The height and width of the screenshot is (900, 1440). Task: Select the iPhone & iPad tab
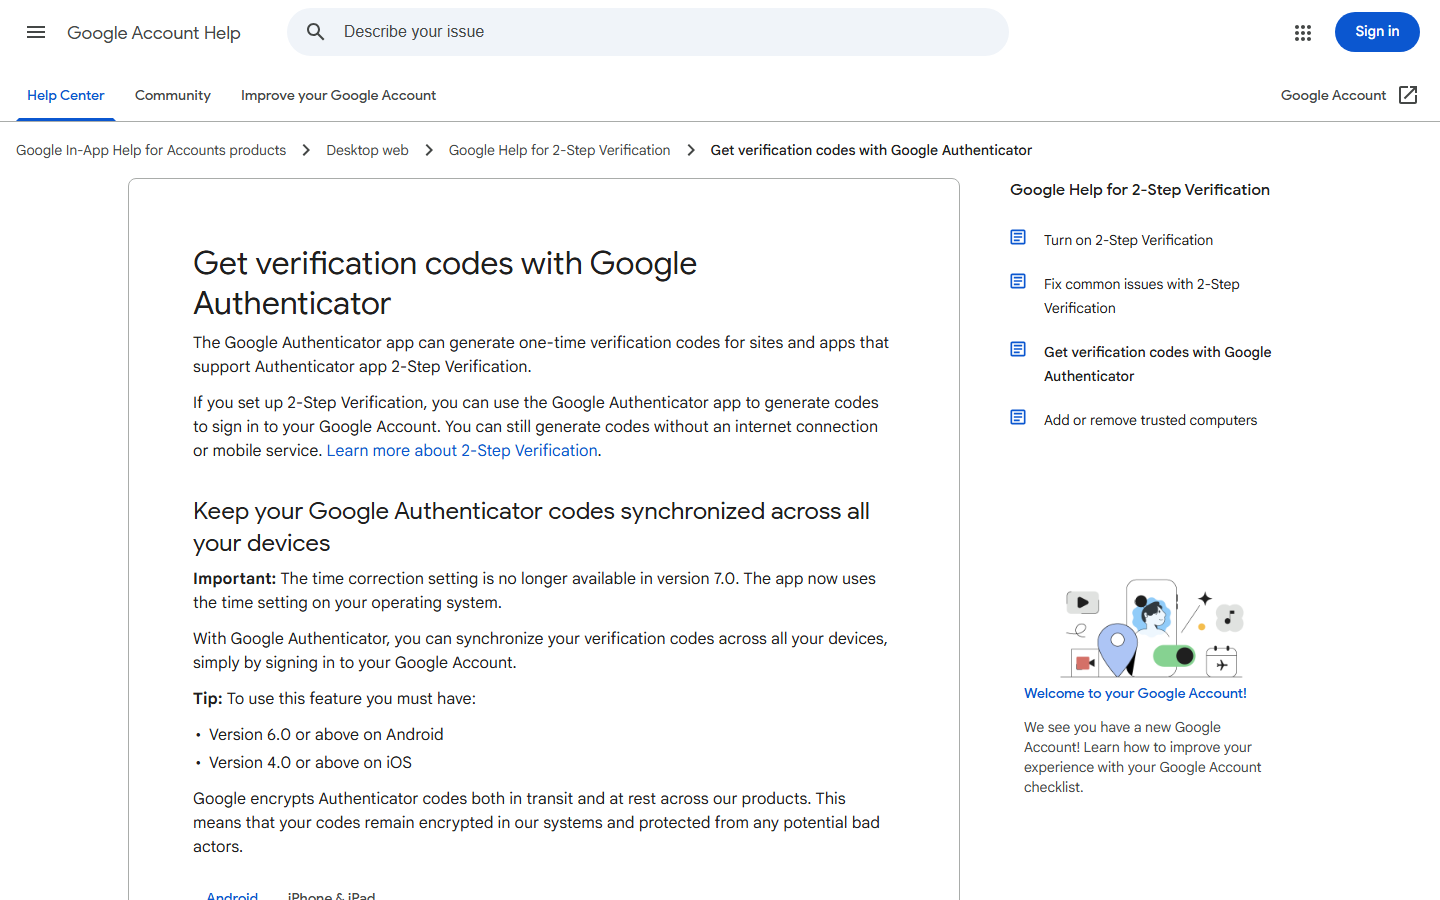(x=331, y=895)
